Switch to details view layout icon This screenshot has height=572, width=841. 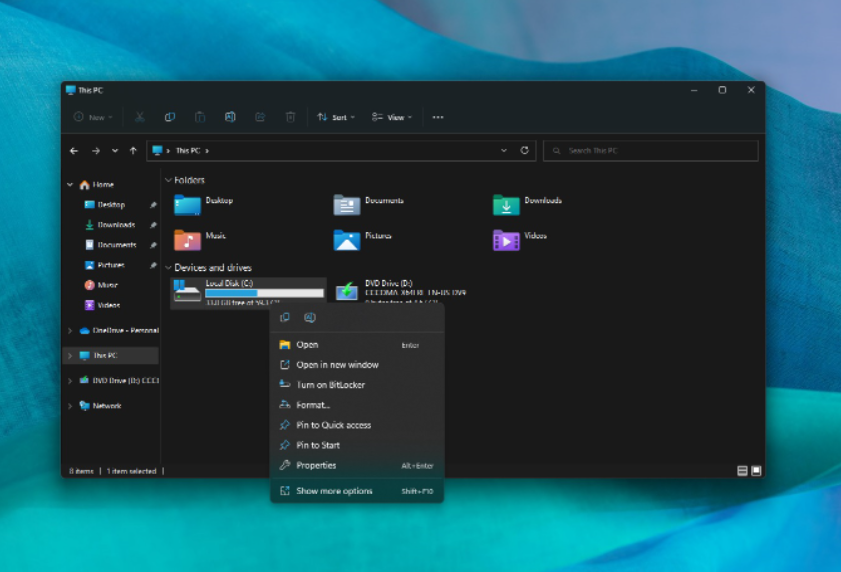coord(742,471)
